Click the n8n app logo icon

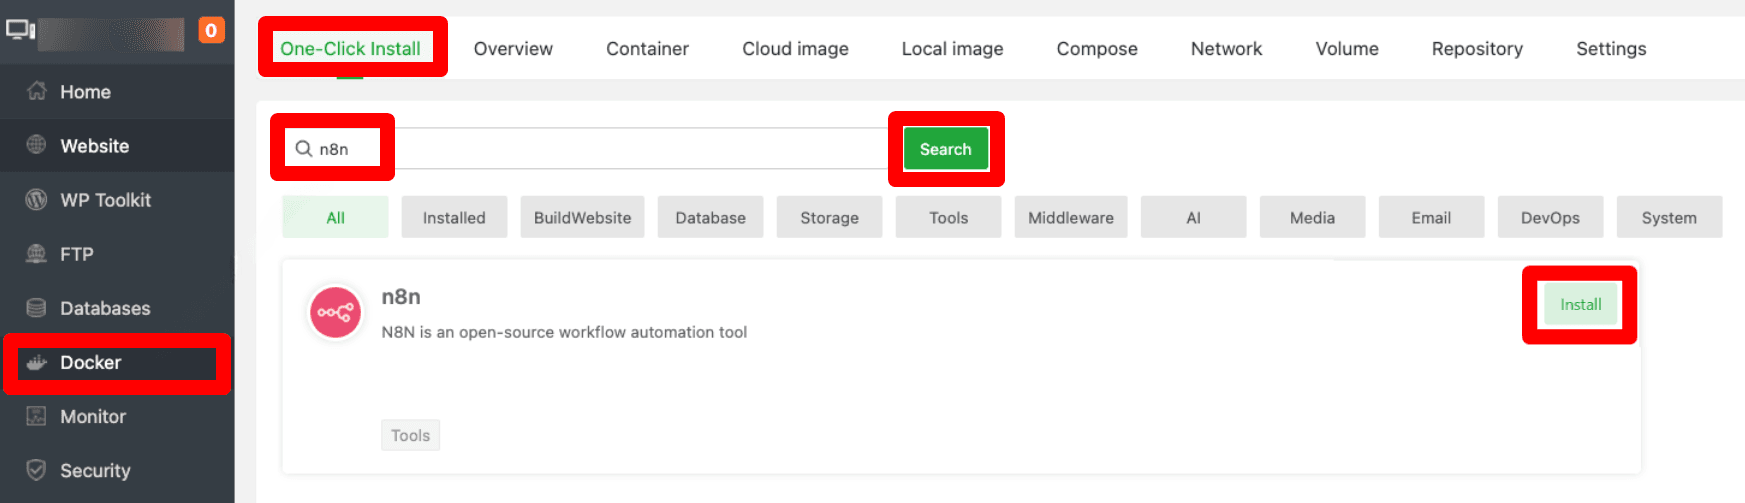(336, 312)
